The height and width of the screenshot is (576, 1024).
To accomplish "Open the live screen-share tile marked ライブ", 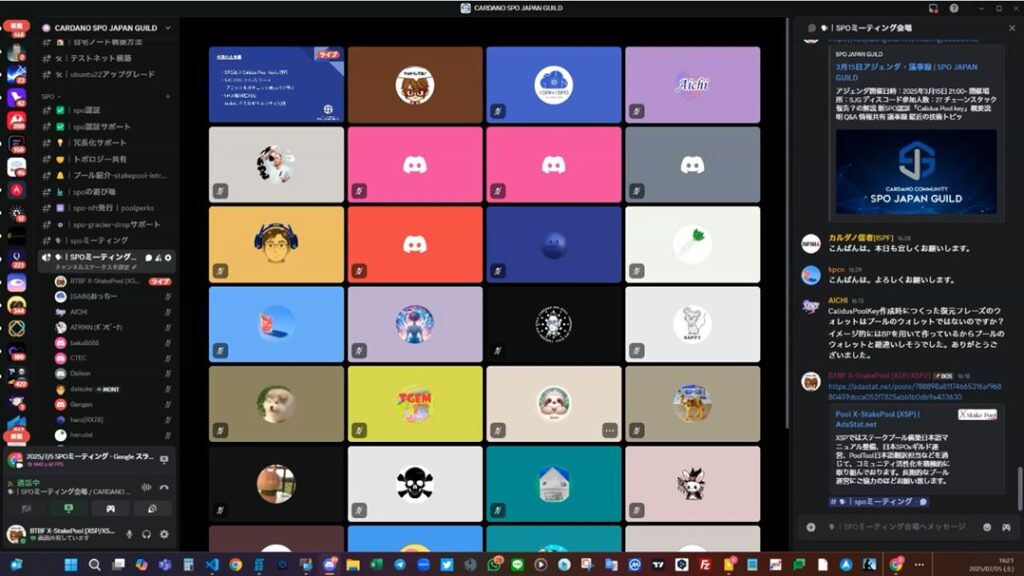I will (x=276, y=85).
